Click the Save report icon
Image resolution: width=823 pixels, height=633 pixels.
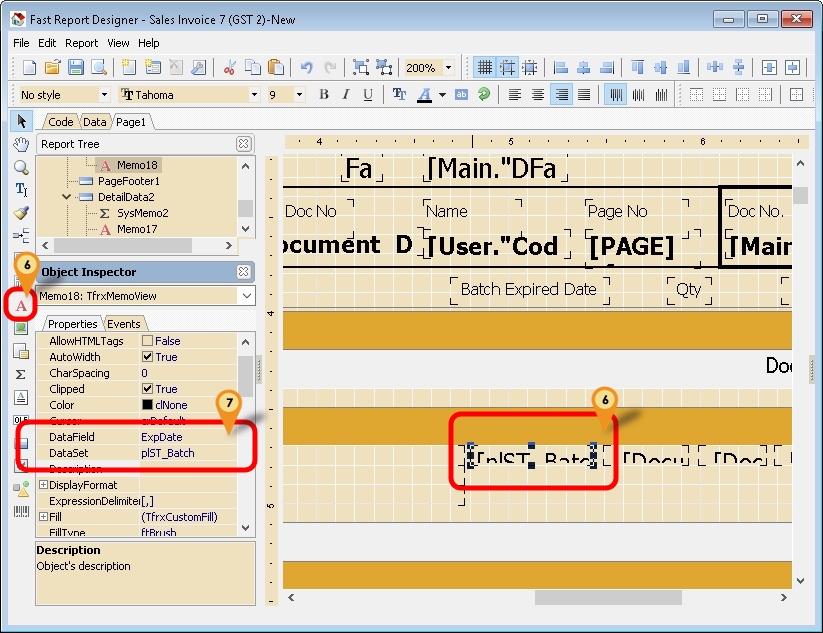pyautogui.click(x=76, y=68)
